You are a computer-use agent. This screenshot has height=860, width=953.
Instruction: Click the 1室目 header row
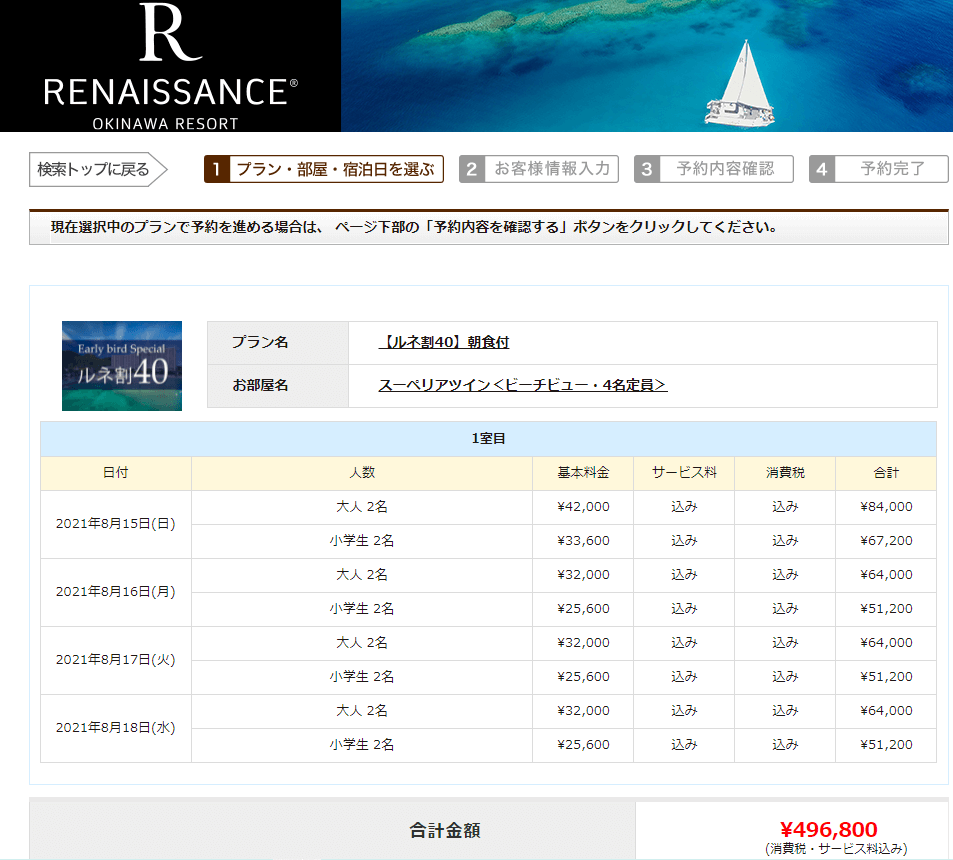click(x=488, y=439)
